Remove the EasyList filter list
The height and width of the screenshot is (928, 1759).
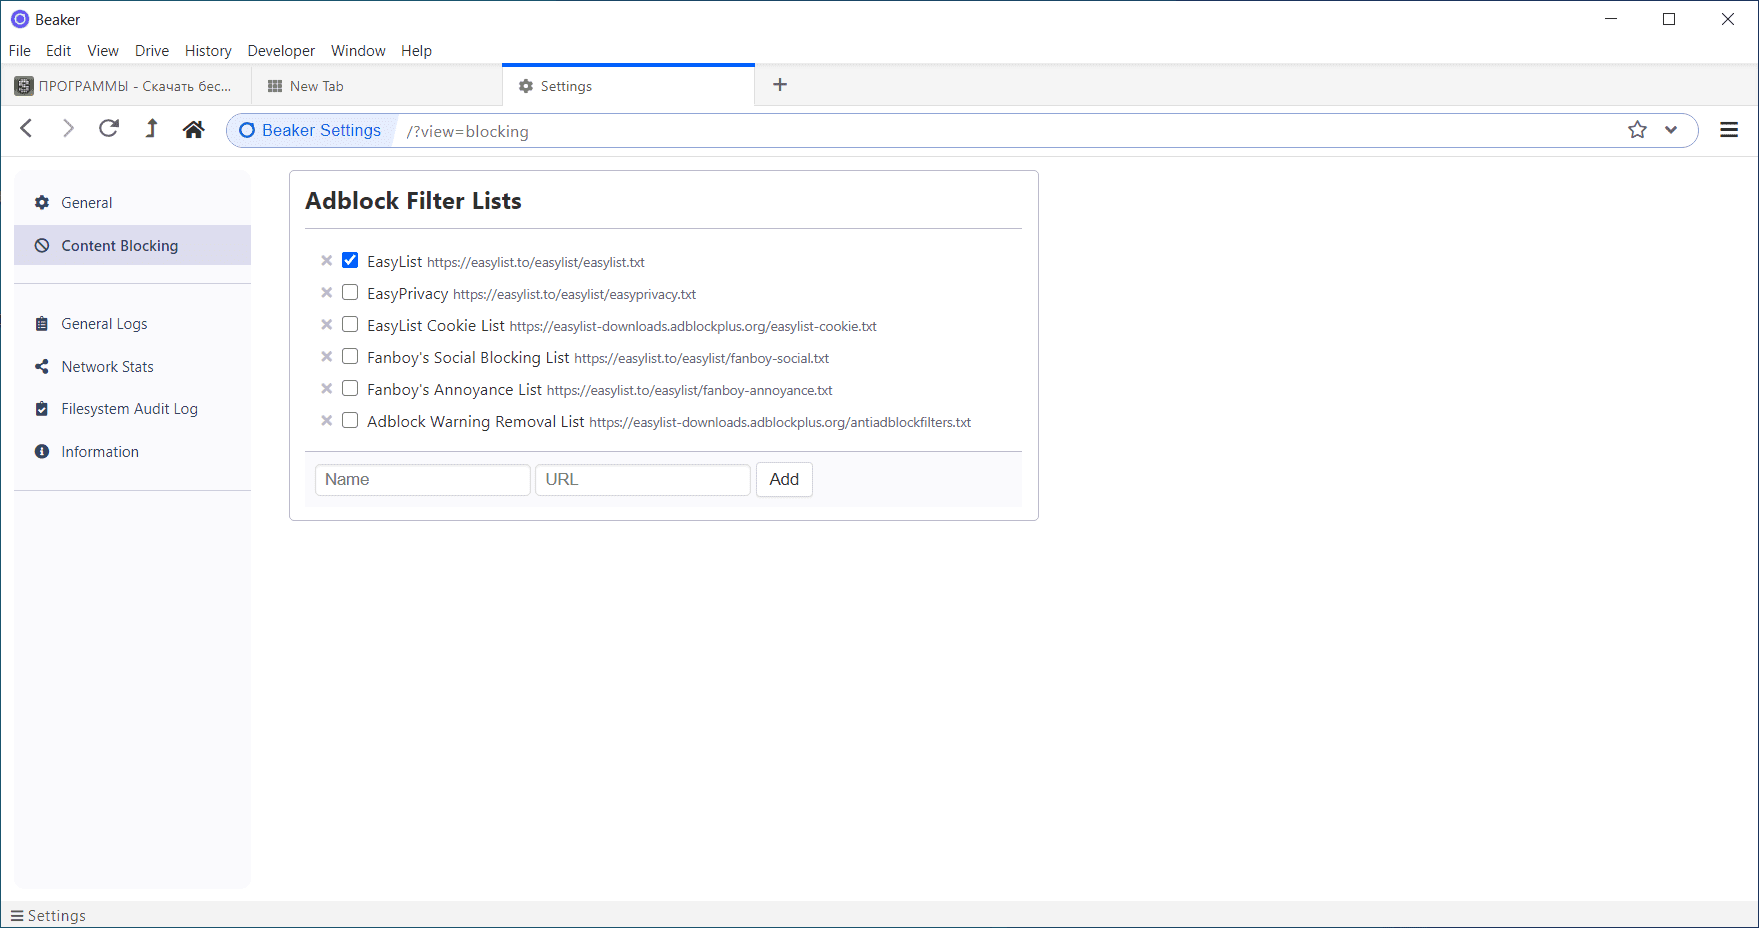coord(326,261)
